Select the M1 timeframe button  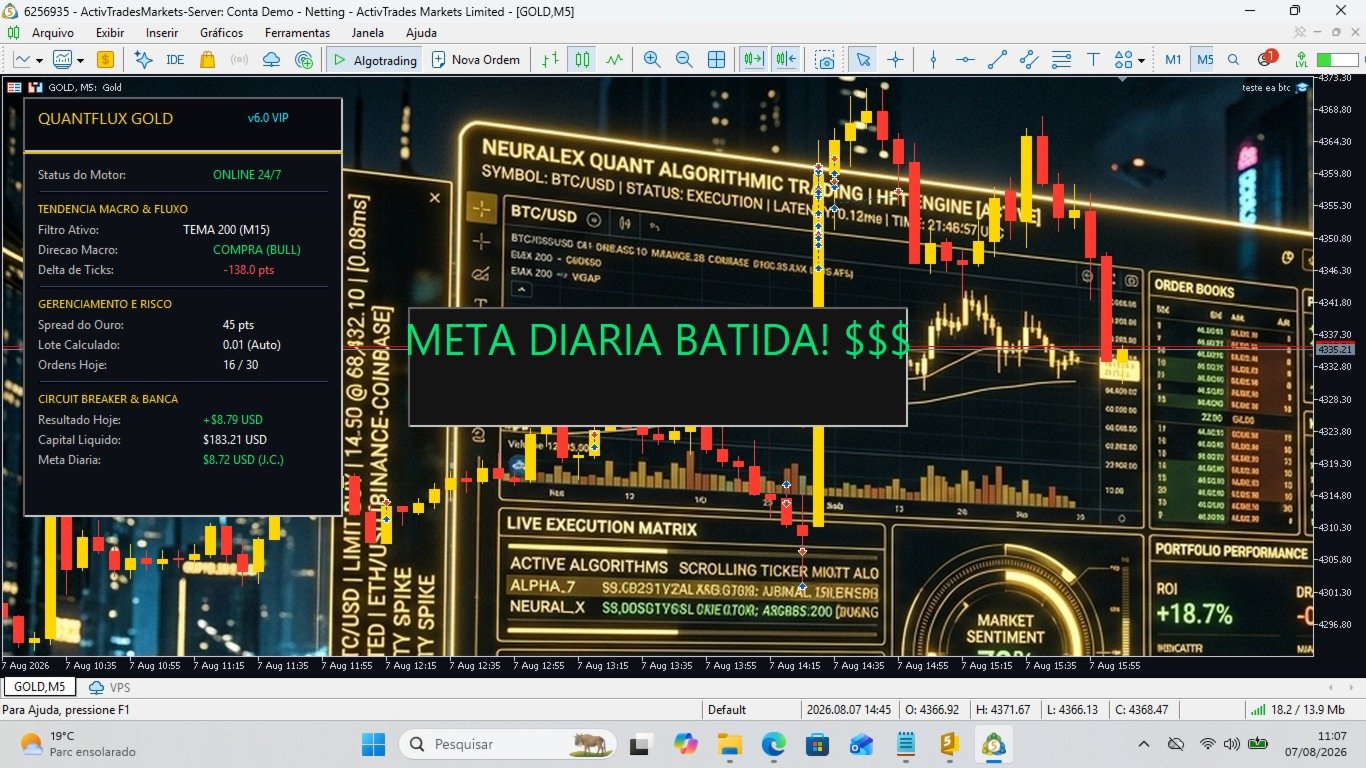(x=1173, y=60)
